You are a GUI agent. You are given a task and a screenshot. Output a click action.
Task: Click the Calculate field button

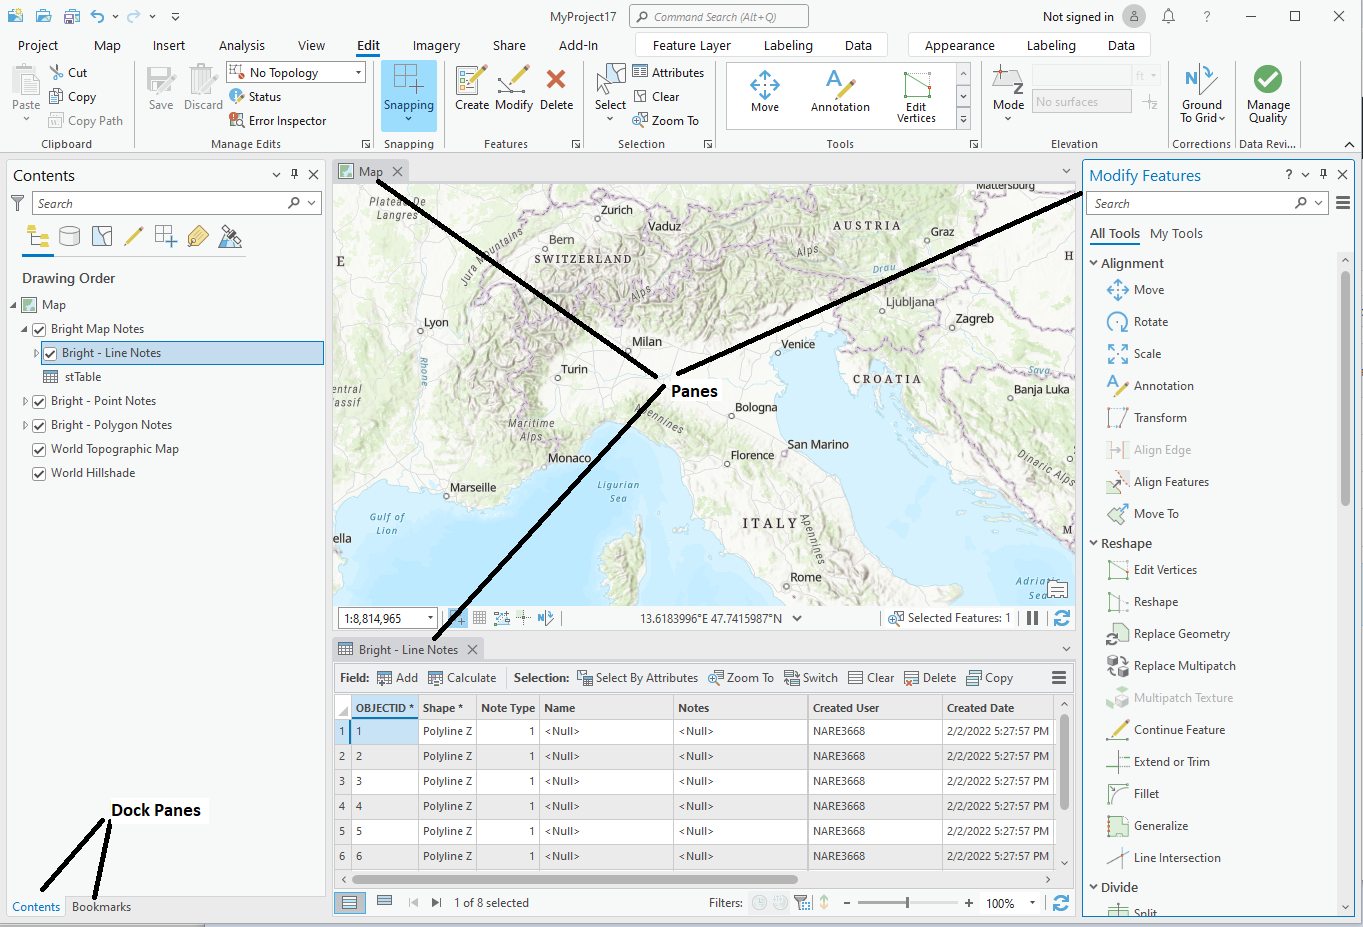tap(462, 678)
